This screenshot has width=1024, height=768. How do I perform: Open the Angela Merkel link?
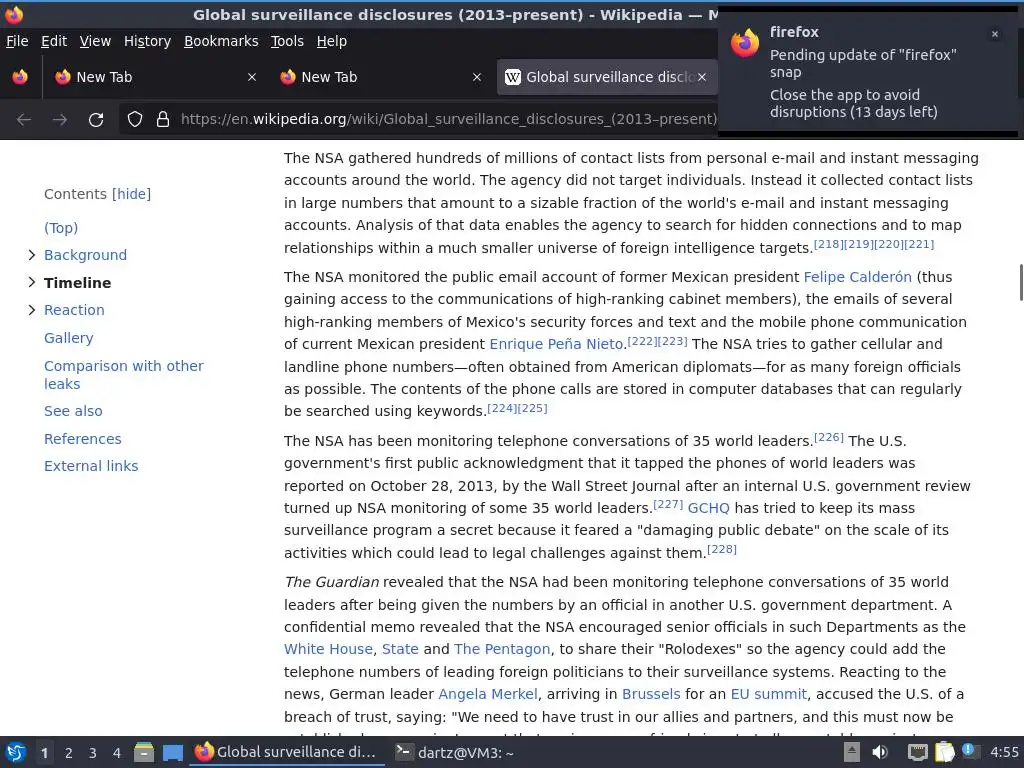click(x=488, y=694)
